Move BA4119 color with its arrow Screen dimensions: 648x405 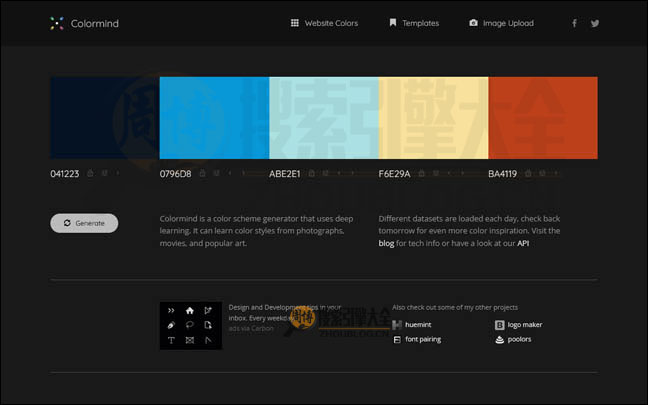tap(556, 173)
